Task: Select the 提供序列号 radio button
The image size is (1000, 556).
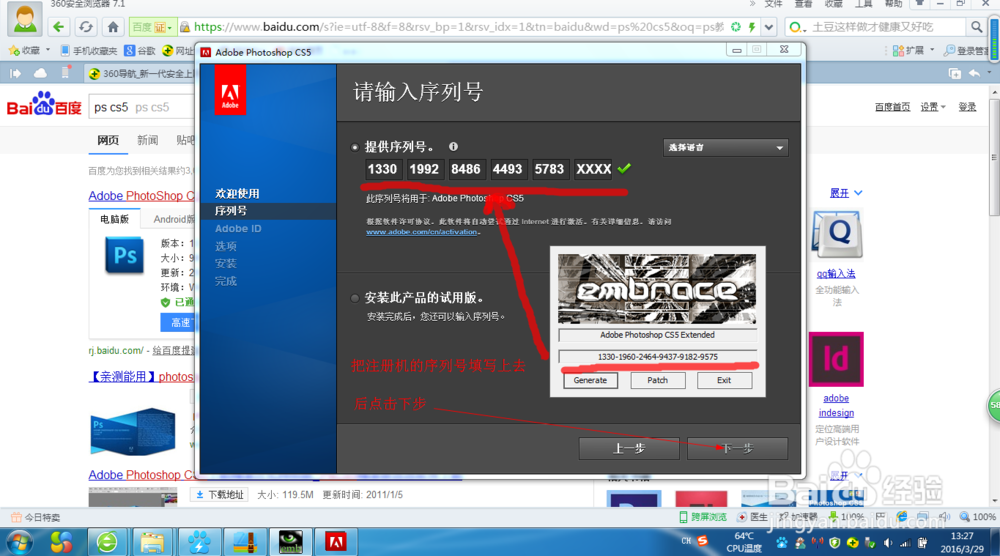Action: click(355, 147)
